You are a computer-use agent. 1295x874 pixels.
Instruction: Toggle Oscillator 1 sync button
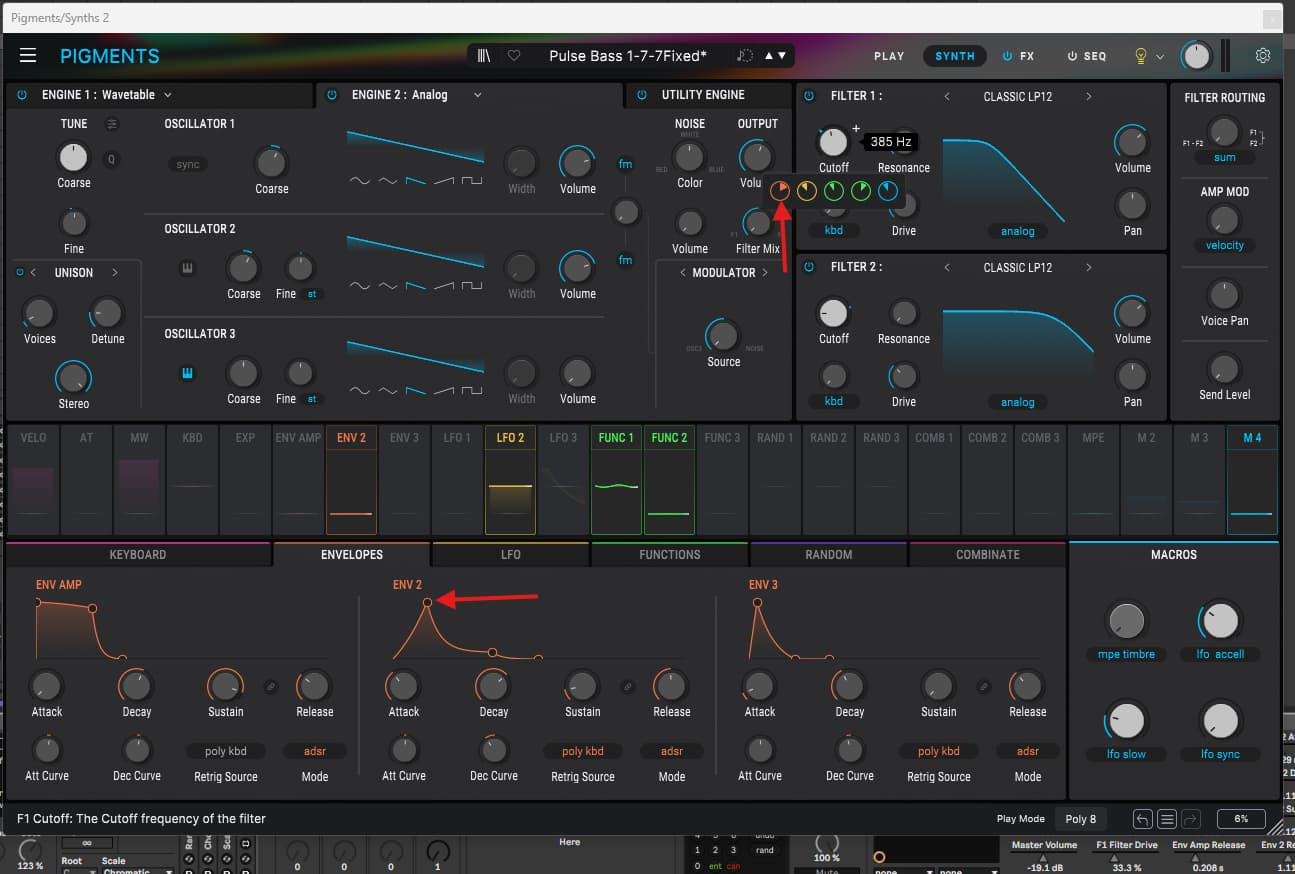[x=187, y=164]
